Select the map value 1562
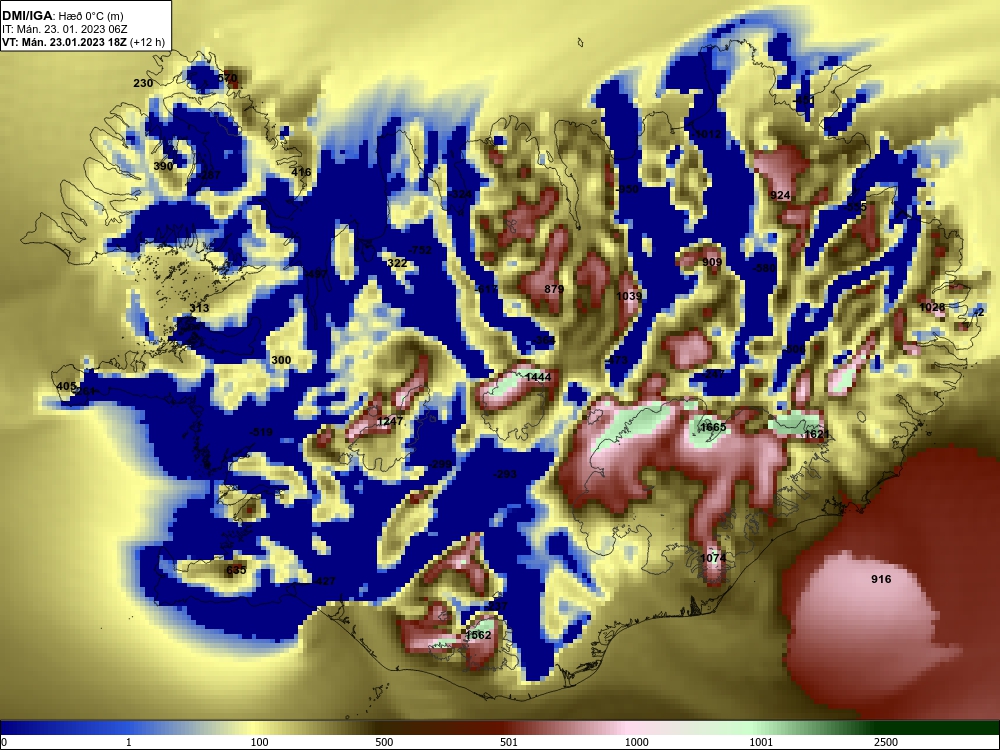Viewport: 1000px width, 750px height. click(478, 635)
